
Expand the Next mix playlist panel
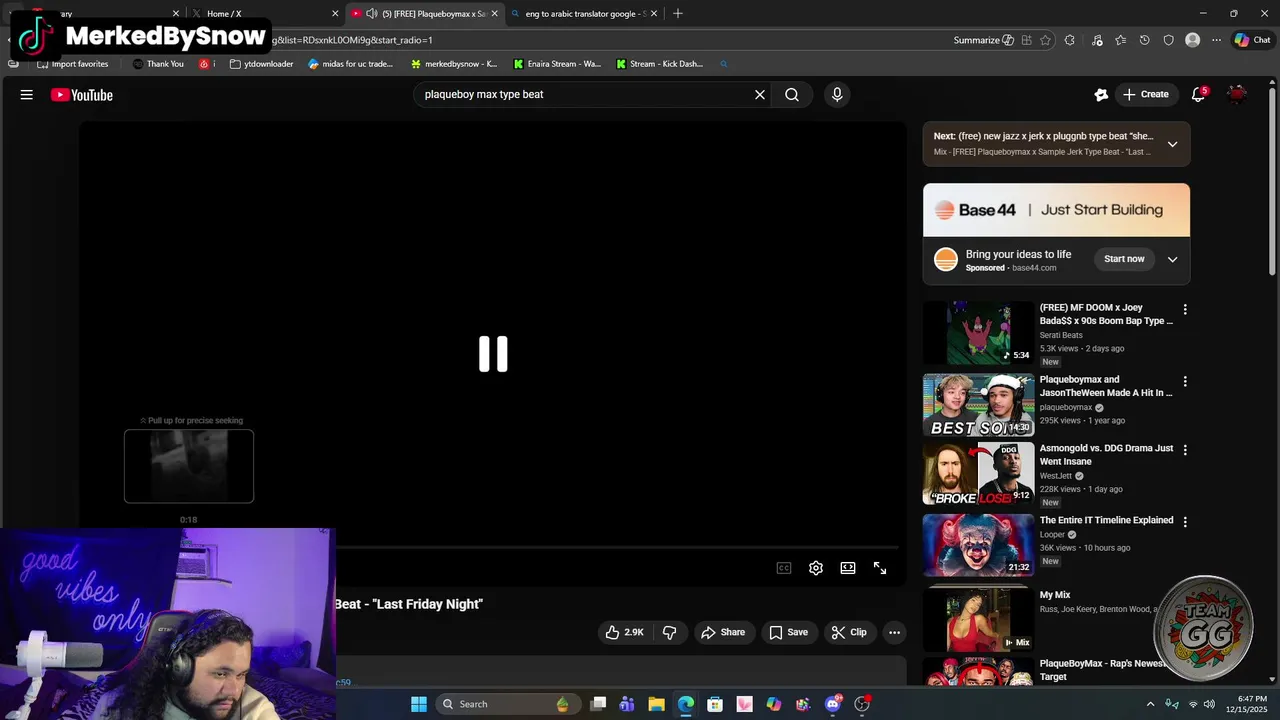1172,144
